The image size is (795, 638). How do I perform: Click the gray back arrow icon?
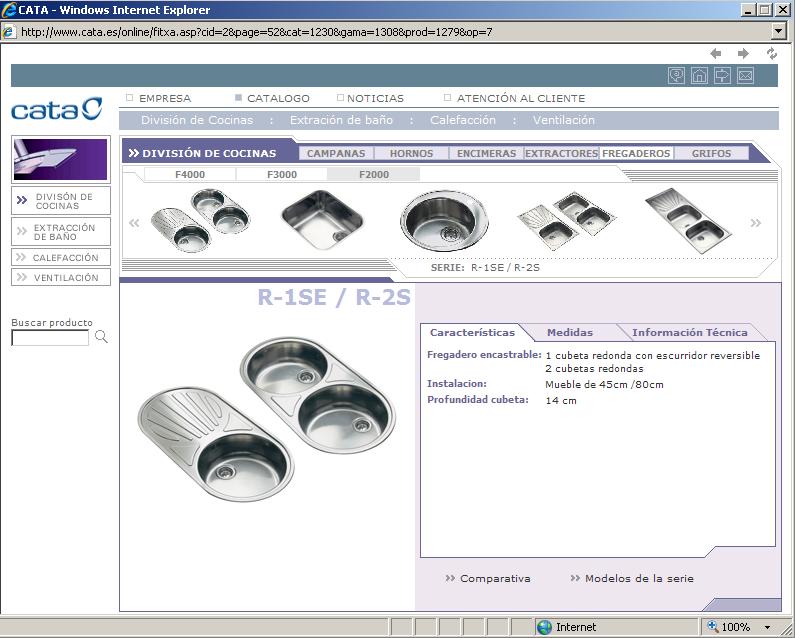pyautogui.click(x=716, y=53)
